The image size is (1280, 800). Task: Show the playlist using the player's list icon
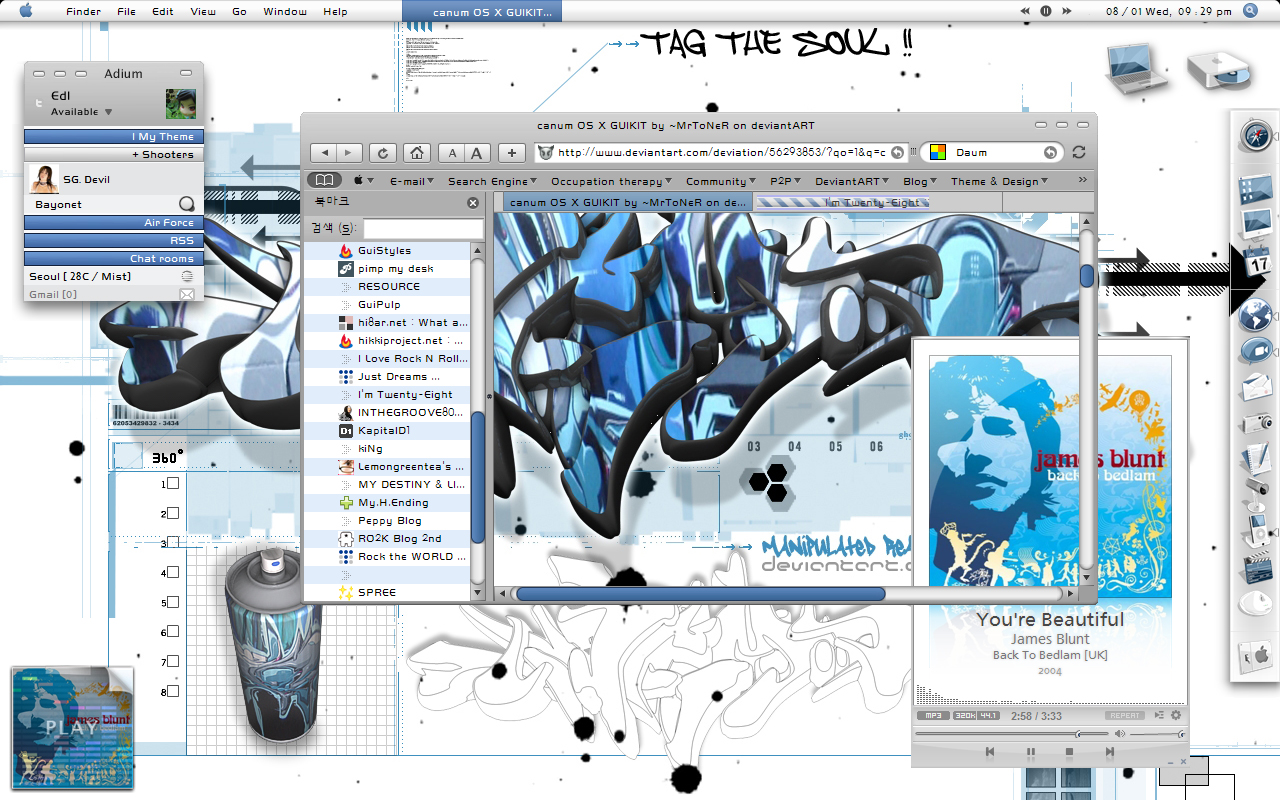coord(1159,715)
